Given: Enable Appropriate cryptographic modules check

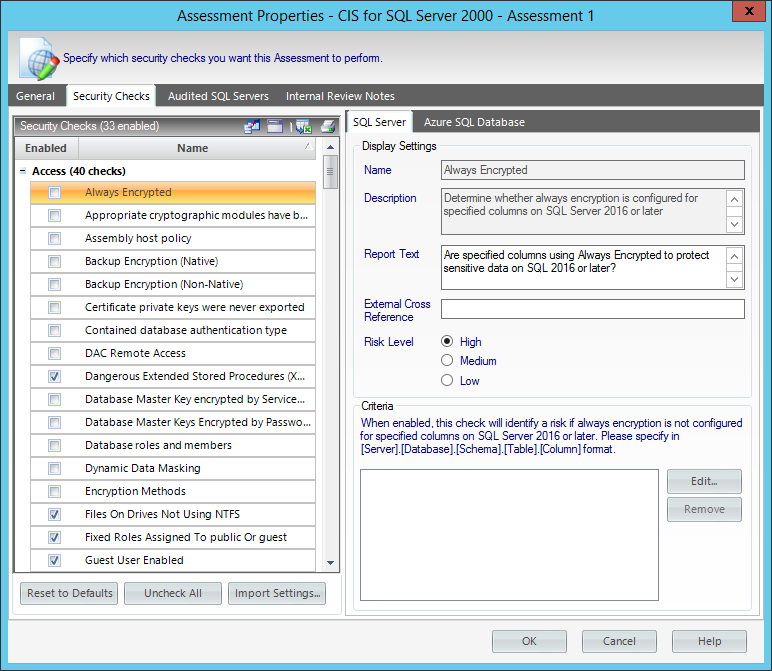Looking at the screenshot, I should click(x=55, y=216).
